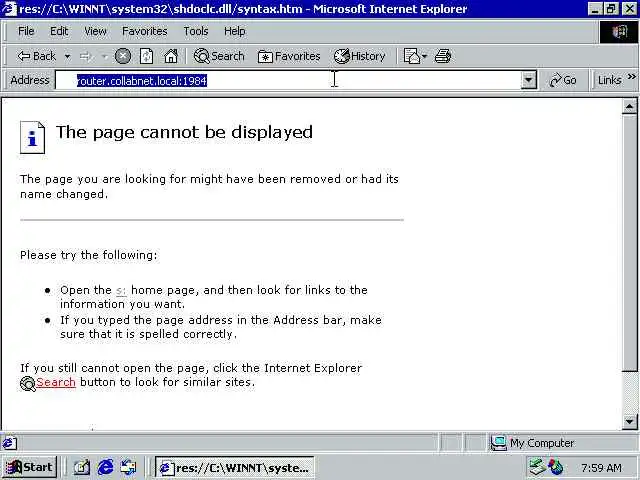Click the heading 'The page cannot be displayed'
Image resolution: width=640 pixels, height=480 pixels.
coord(184,133)
